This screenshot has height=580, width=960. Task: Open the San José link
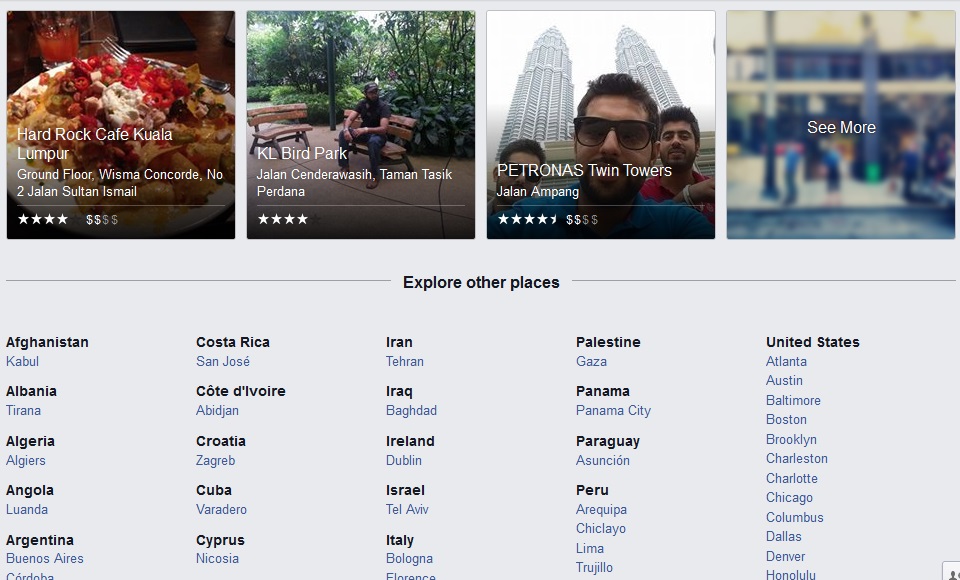(223, 361)
